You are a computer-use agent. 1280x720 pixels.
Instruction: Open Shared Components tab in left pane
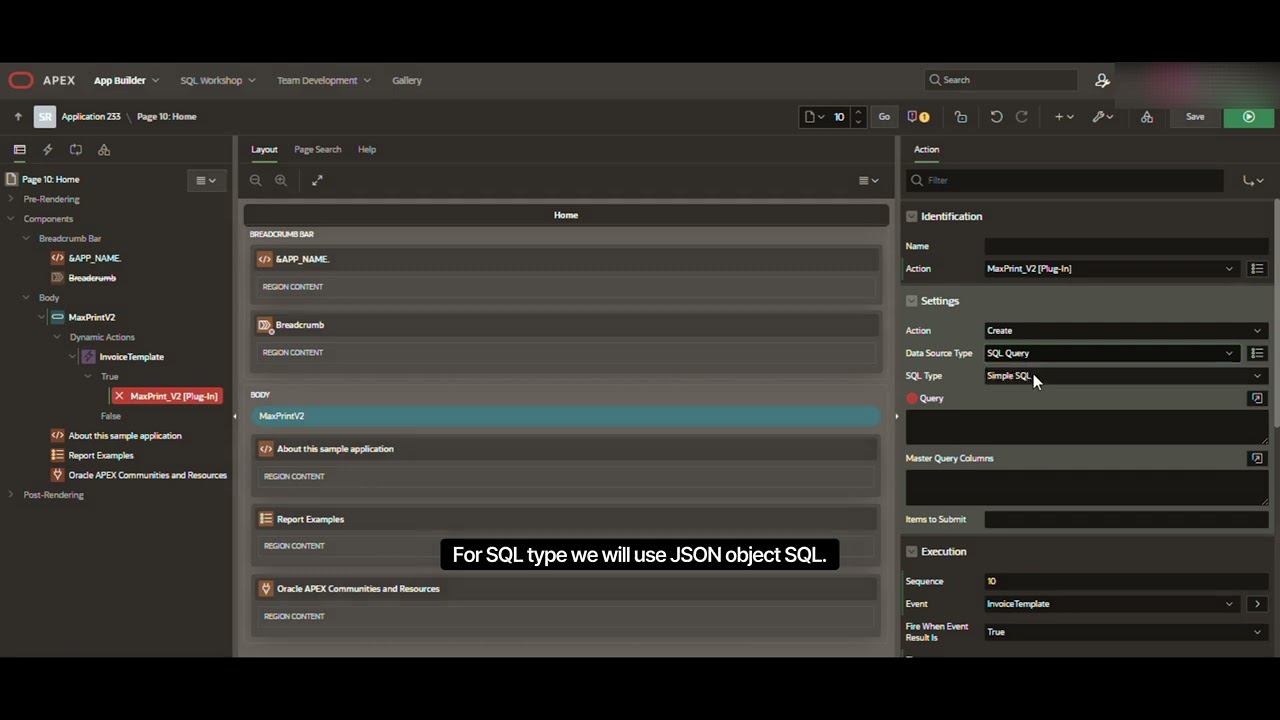click(x=104, y=150)
